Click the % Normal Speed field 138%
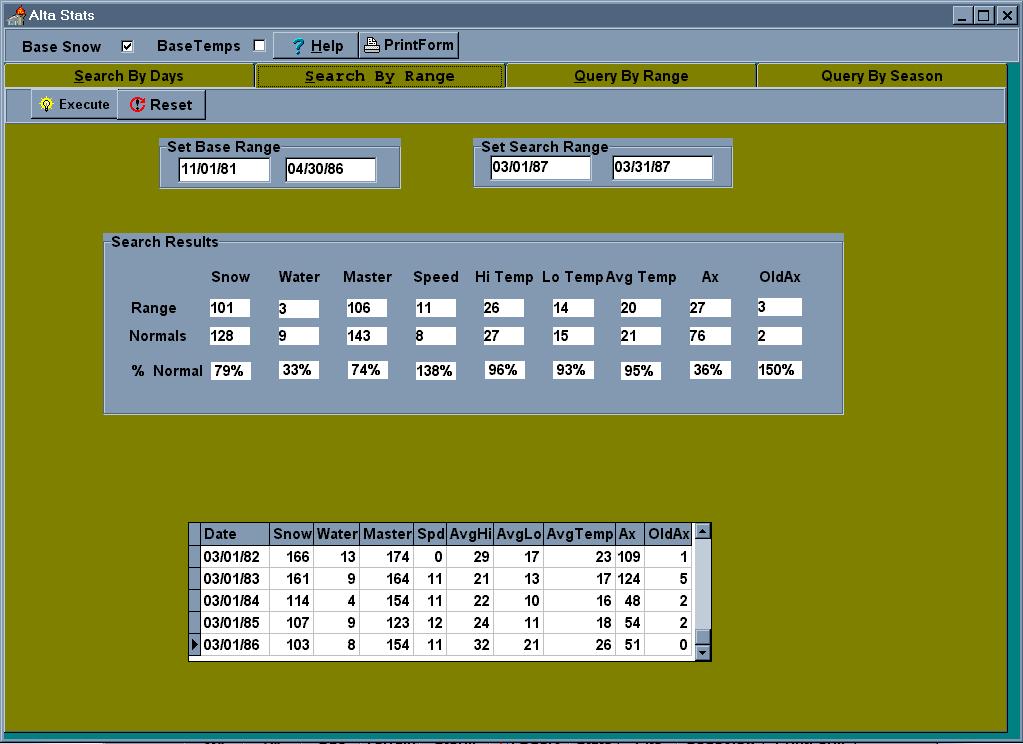This screenshot has height=744, width=1023. [435, 371]
